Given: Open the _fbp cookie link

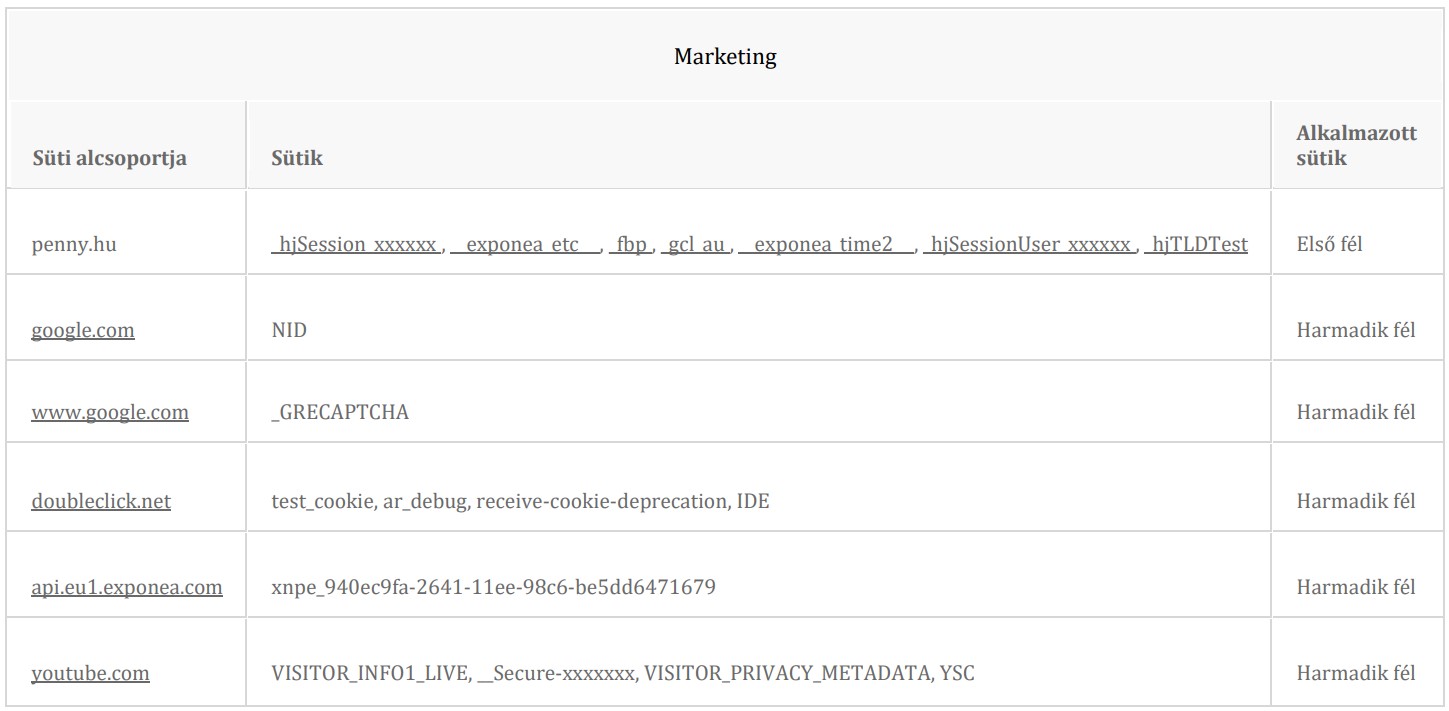Looking at the screenshot, I should click(630, 244).
